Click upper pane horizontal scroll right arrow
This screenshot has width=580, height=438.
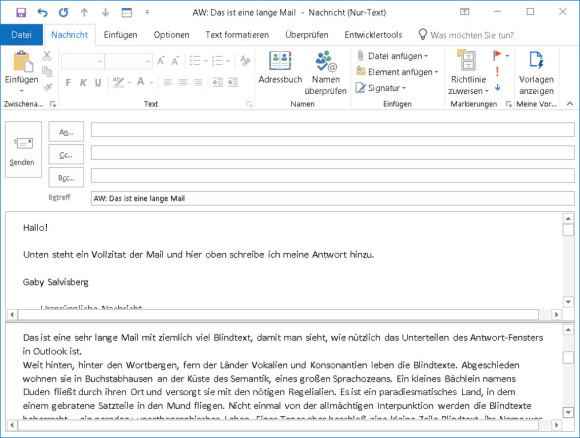[x=556, y=315]
